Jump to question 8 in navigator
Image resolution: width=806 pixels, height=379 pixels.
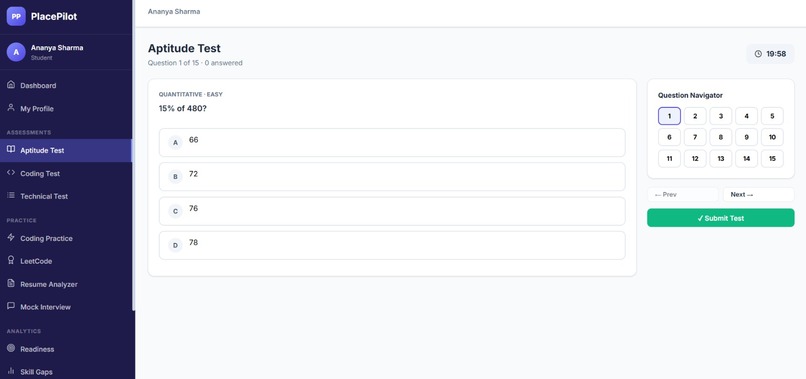pos(721,137)
